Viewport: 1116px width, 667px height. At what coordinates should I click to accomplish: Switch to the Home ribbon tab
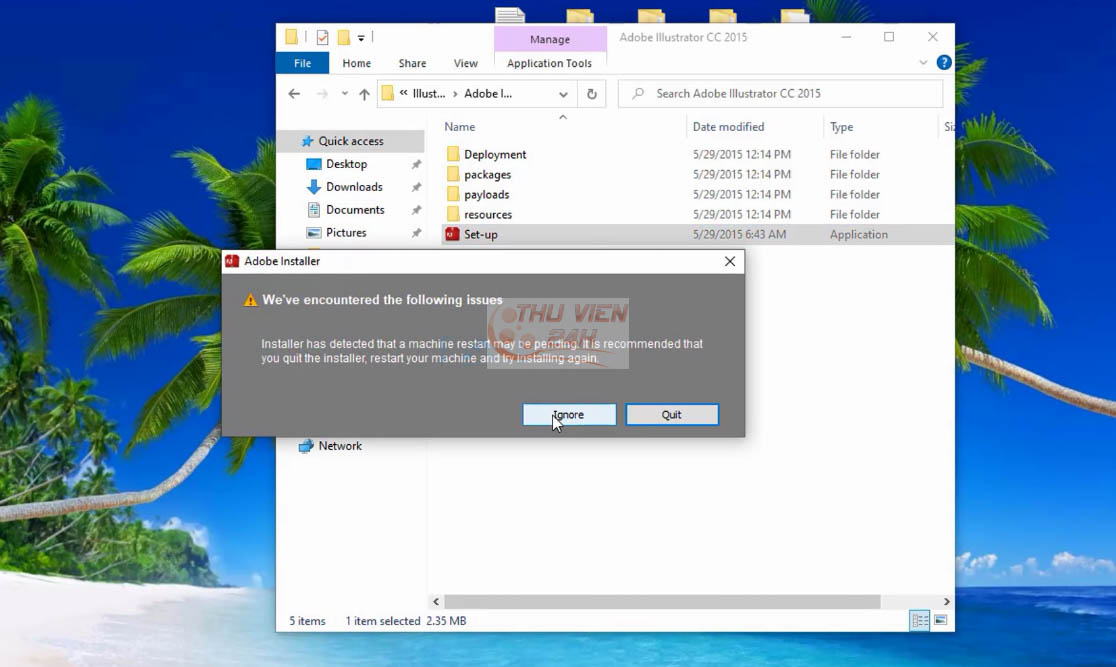357,63
